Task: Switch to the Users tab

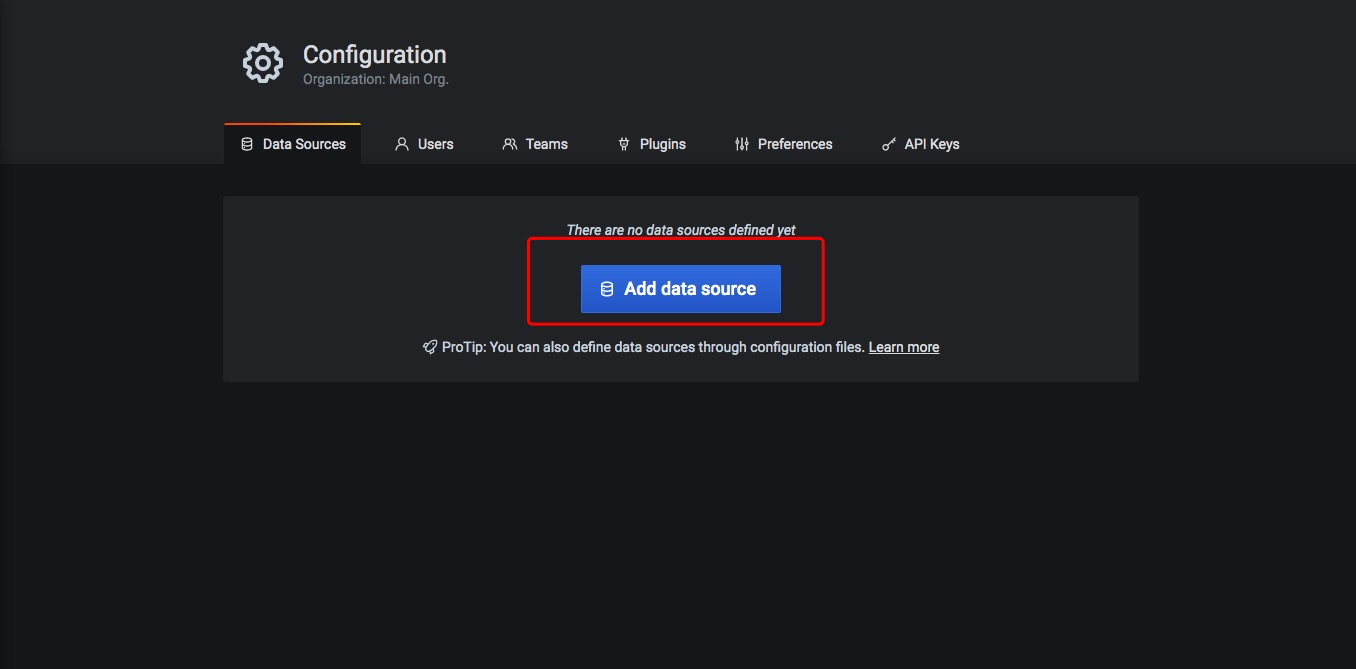Action: tap(424, 144)
